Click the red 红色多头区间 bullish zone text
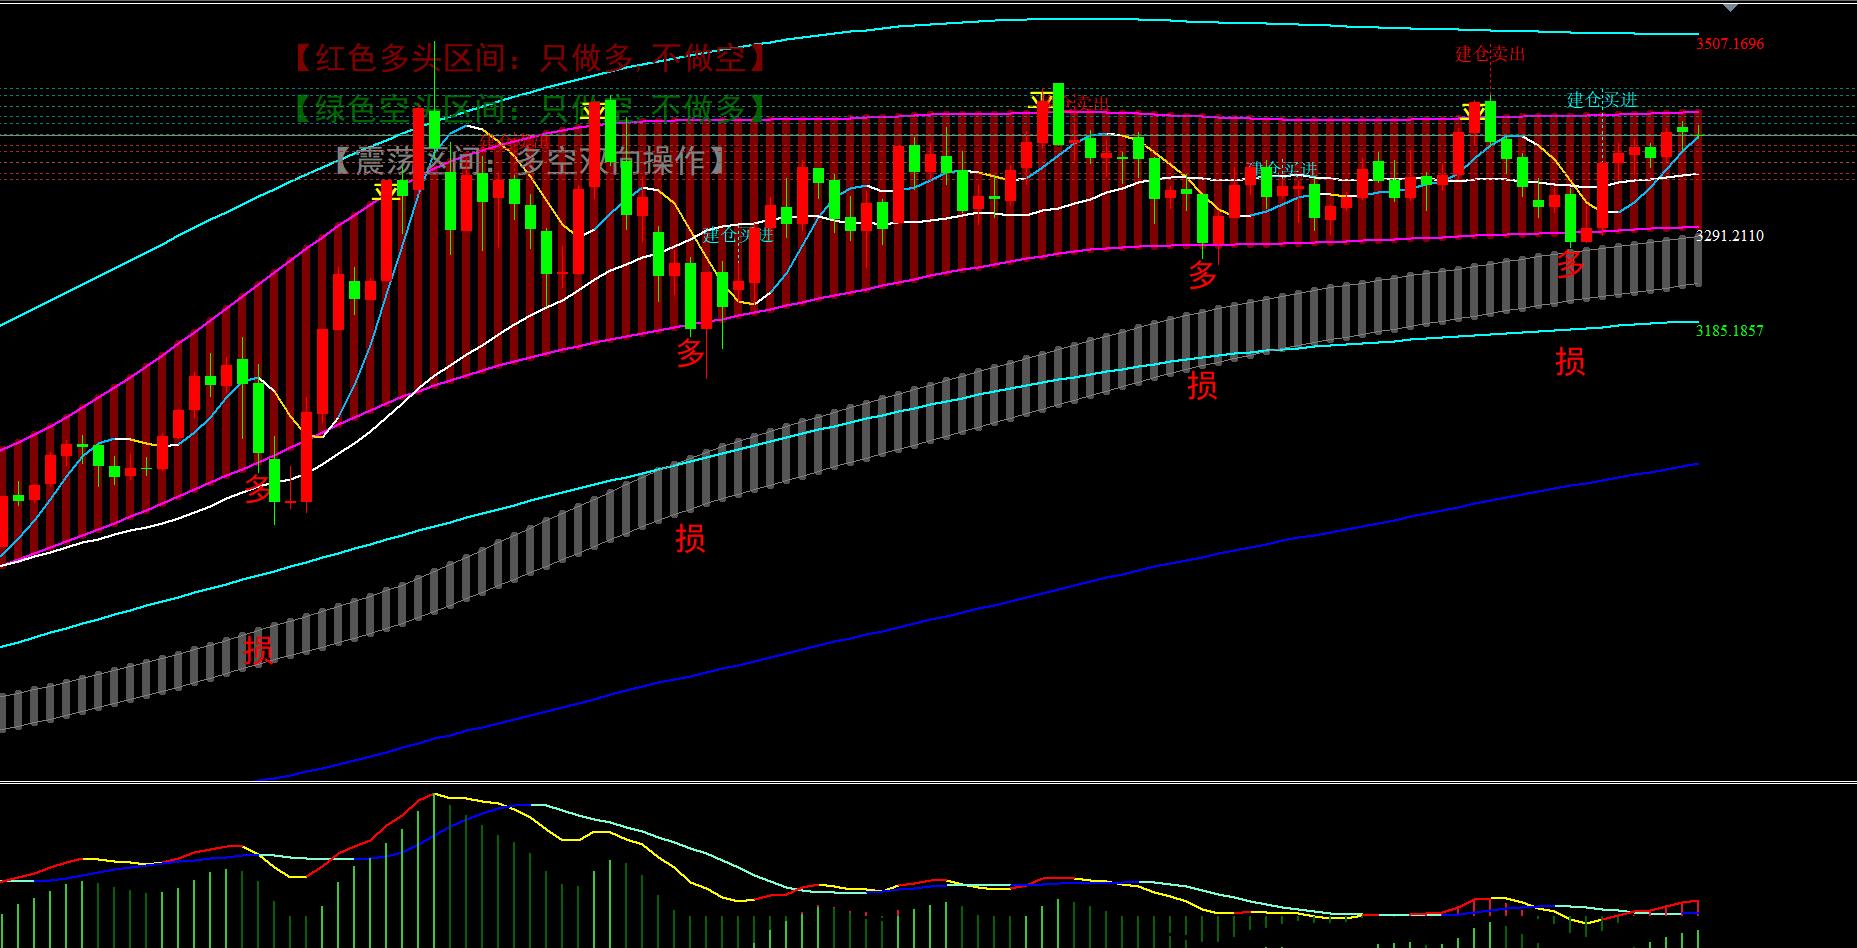The width and height of the screenshot is (1857, 948). tap(531, 59)
